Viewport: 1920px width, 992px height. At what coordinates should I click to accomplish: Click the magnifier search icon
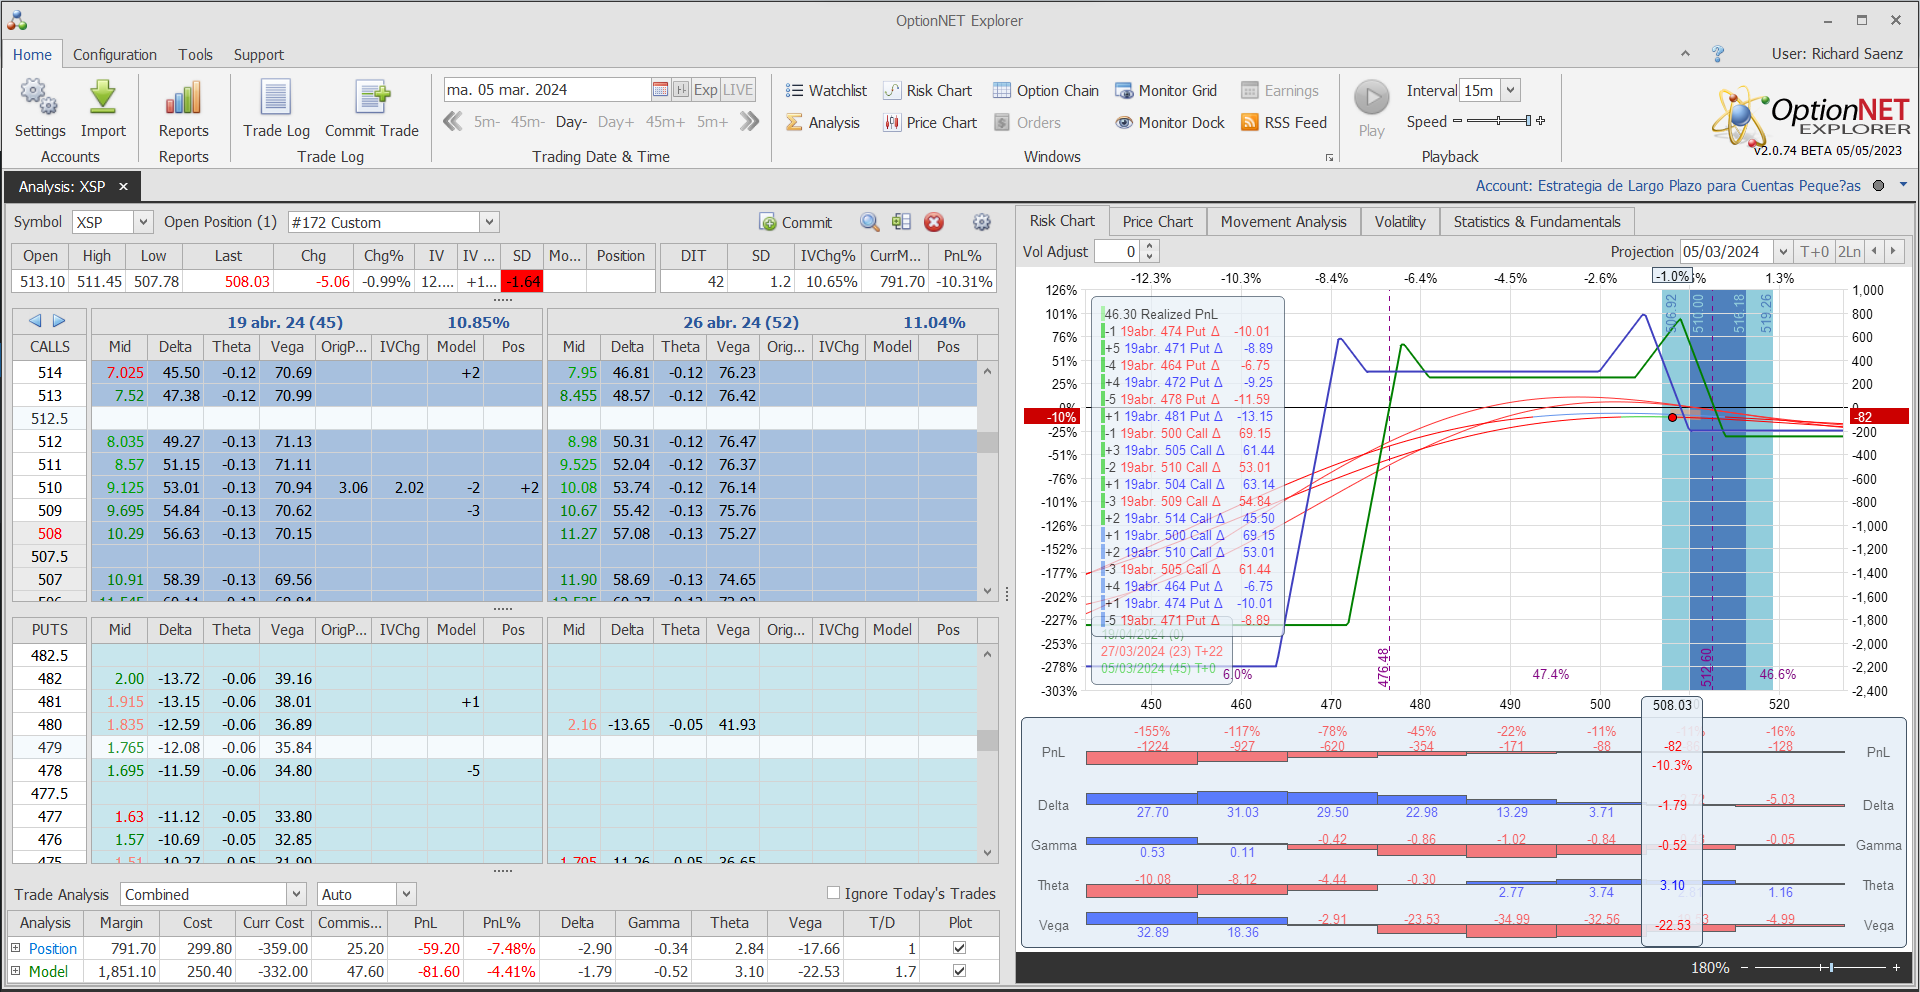[870, 223]
